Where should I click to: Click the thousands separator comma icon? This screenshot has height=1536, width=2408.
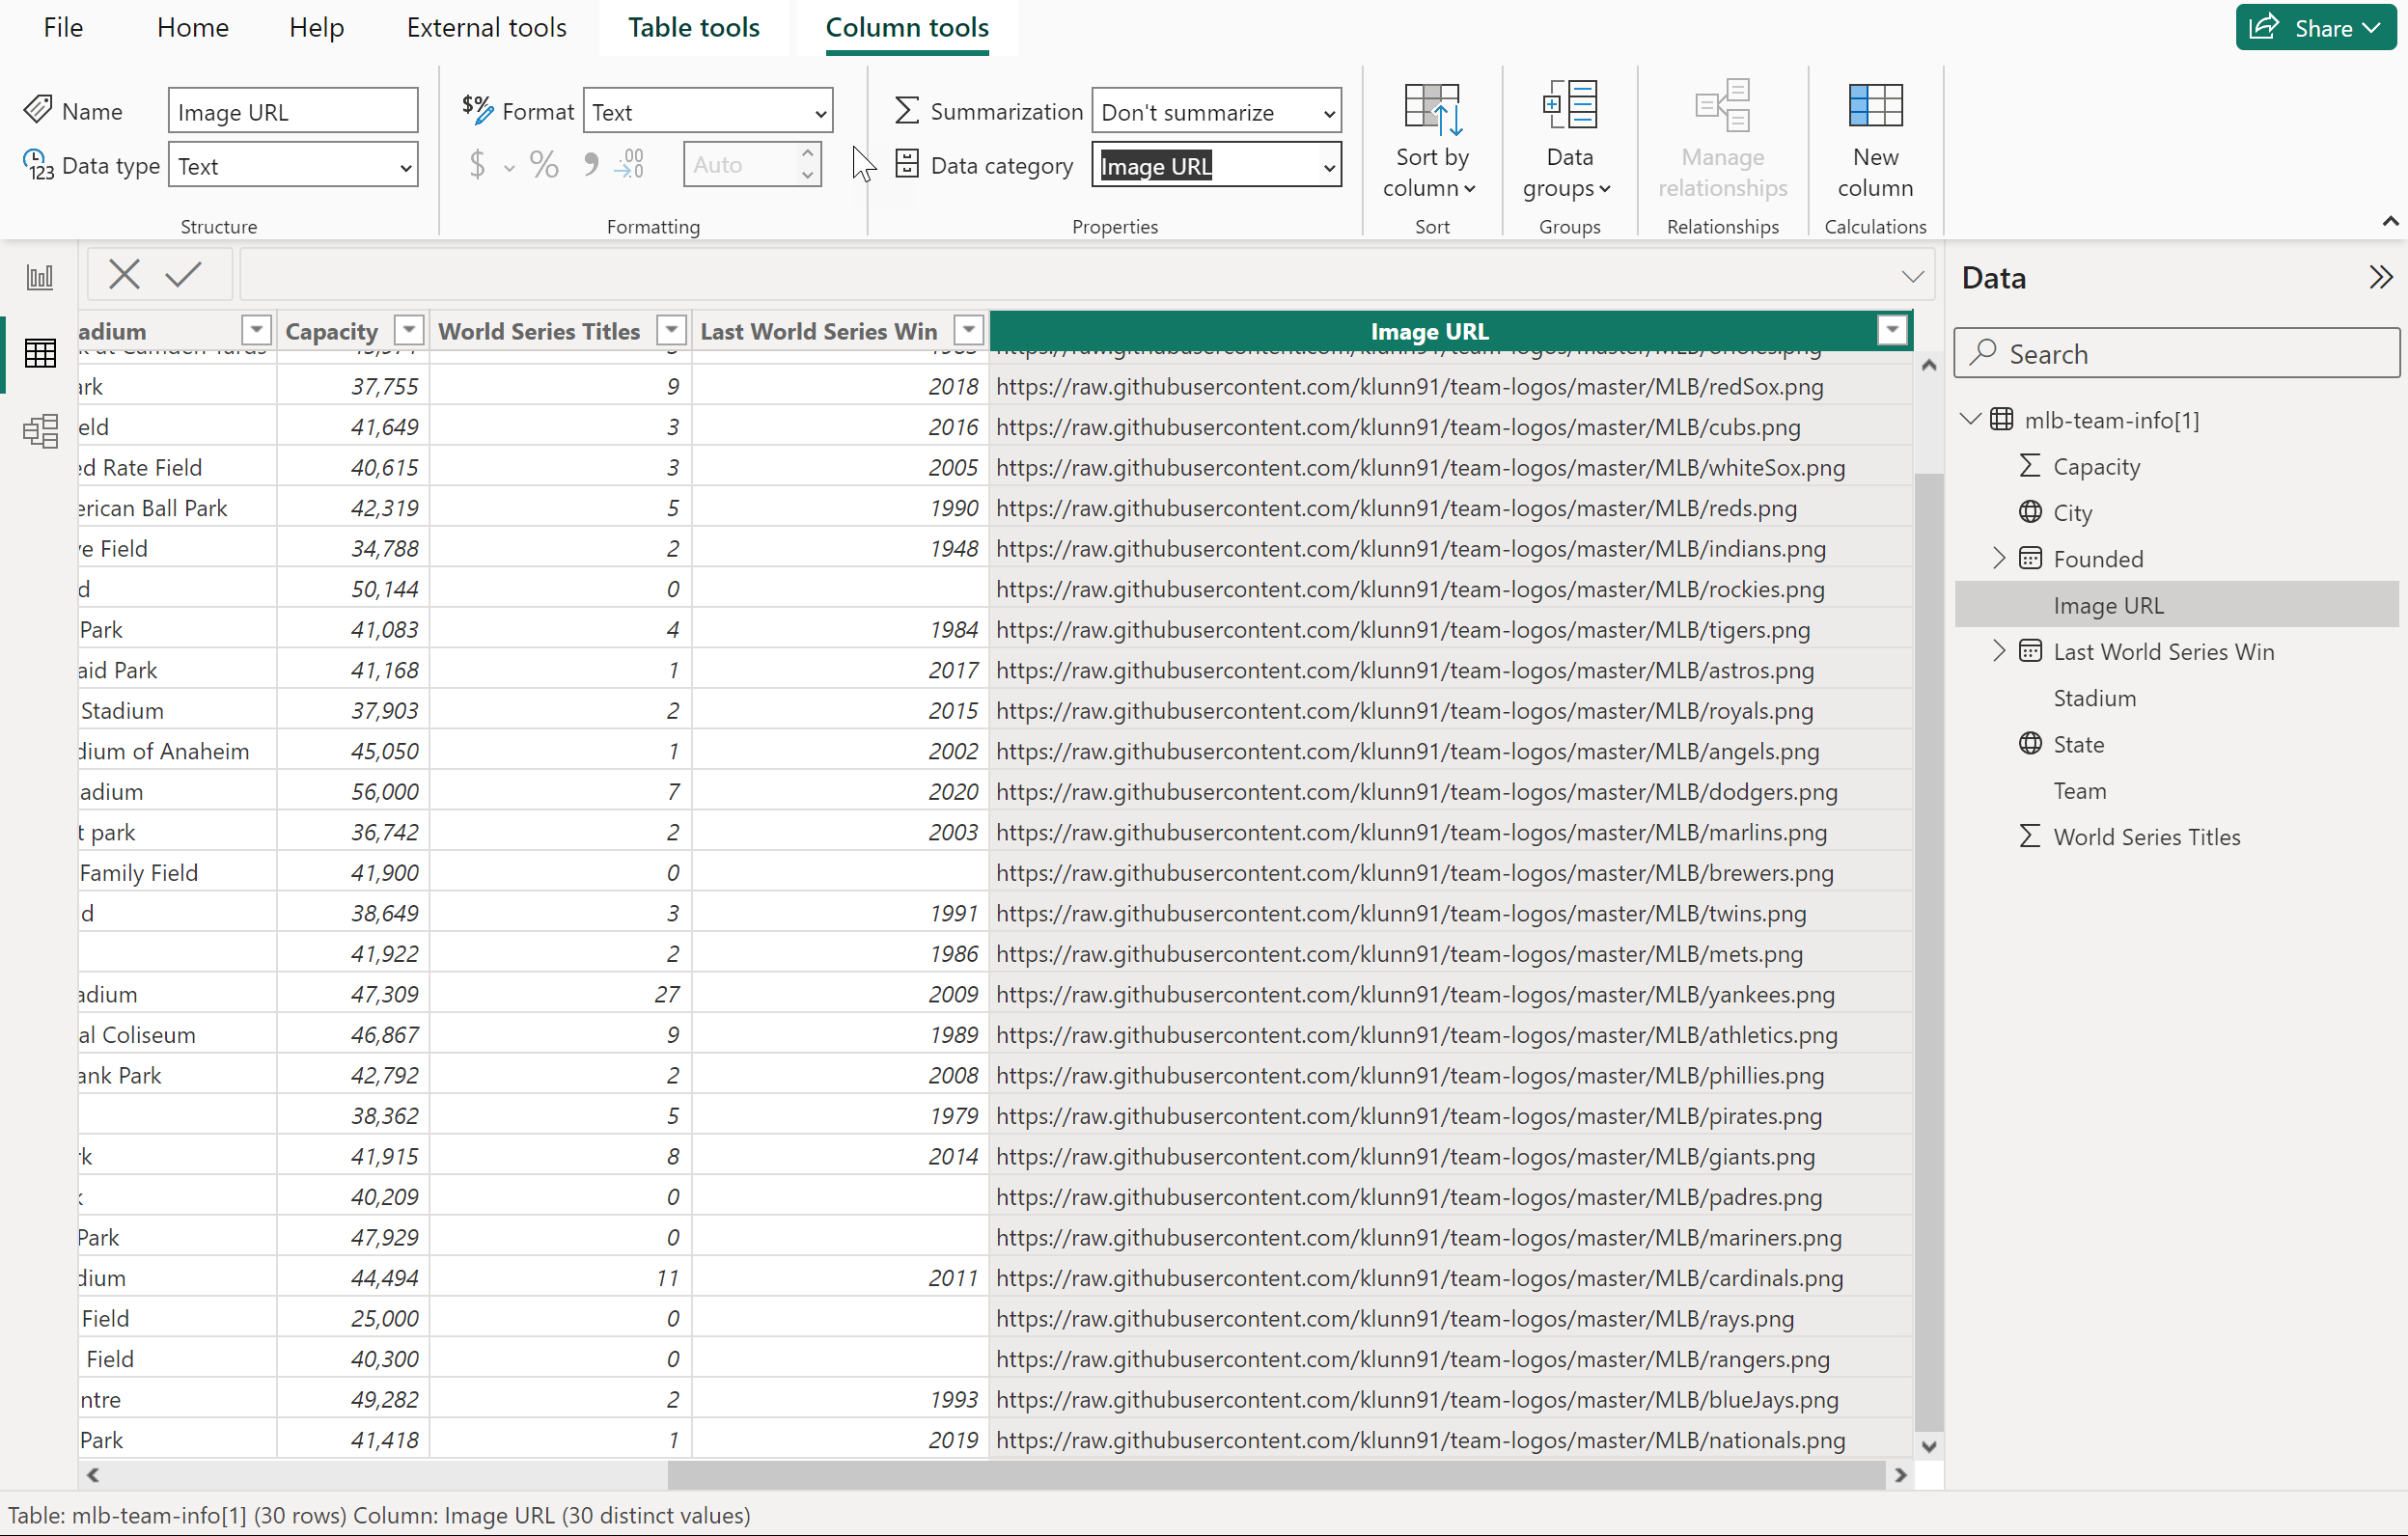pyautogui.click(x=591, y=165)
